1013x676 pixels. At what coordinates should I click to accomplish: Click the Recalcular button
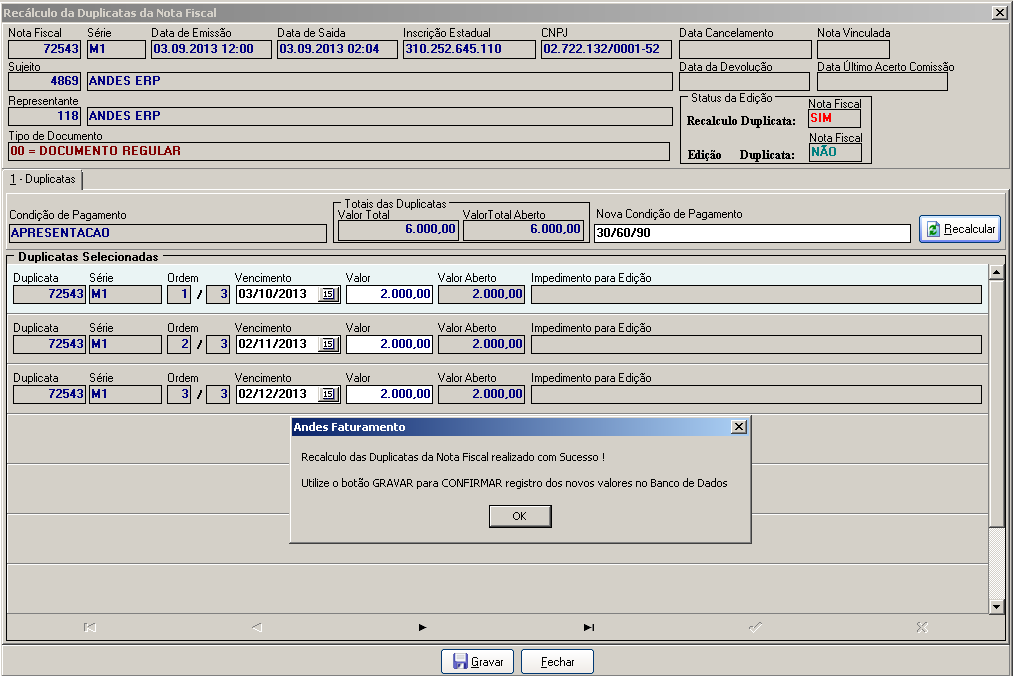pyautogui.click(x=960, y=229)
